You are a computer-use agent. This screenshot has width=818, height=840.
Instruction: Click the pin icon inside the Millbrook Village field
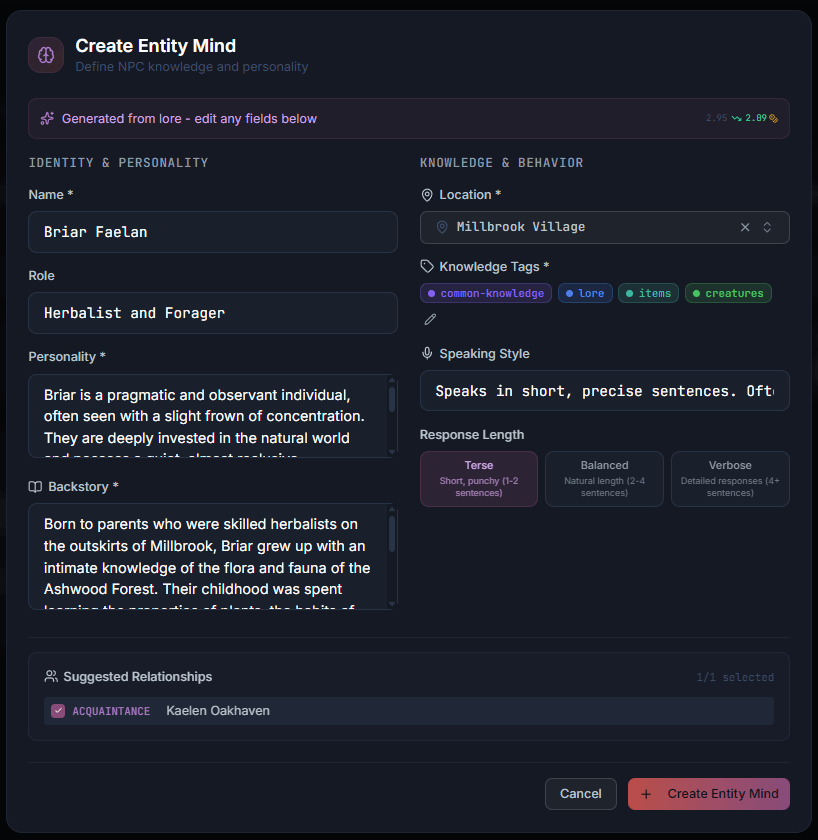coord(442,227)
